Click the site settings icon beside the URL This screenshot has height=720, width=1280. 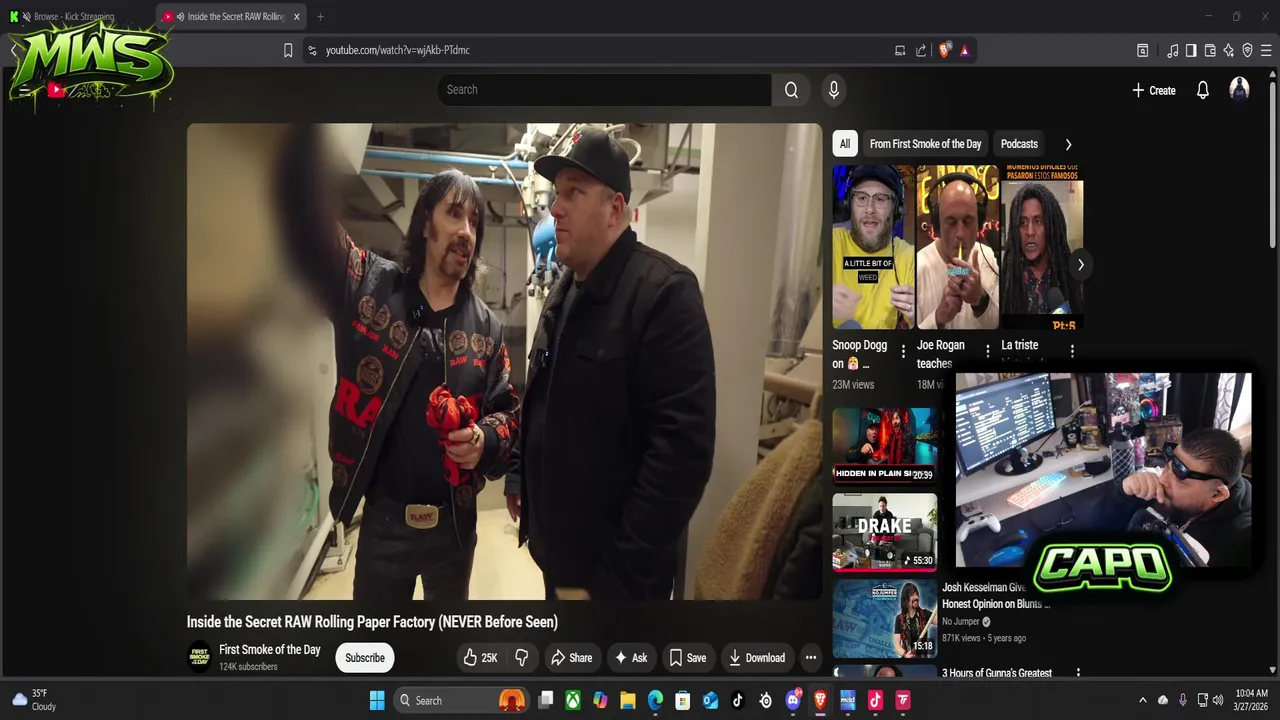click(x=312, y=50)
